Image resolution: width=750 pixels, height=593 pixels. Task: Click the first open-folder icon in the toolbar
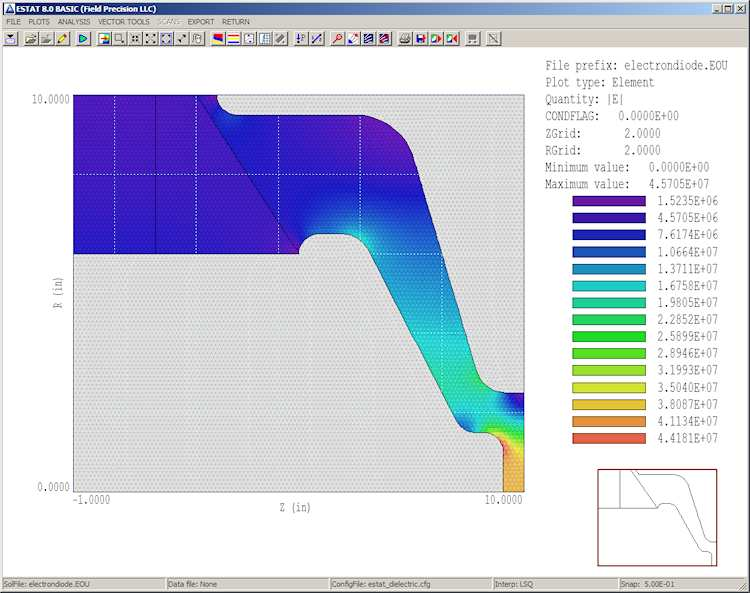[31, 39]
